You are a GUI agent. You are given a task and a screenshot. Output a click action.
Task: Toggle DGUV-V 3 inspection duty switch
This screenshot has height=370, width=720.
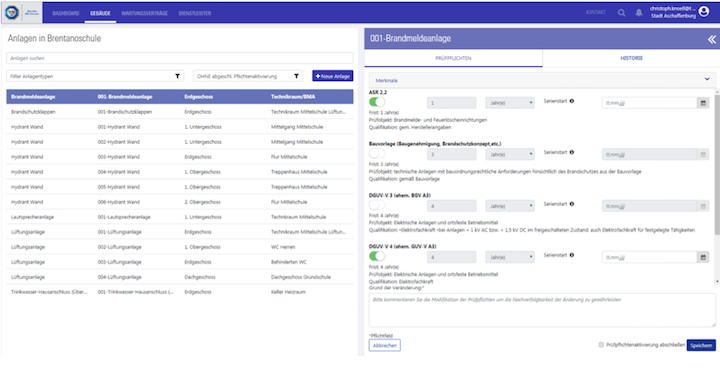(x=377, y=205)
